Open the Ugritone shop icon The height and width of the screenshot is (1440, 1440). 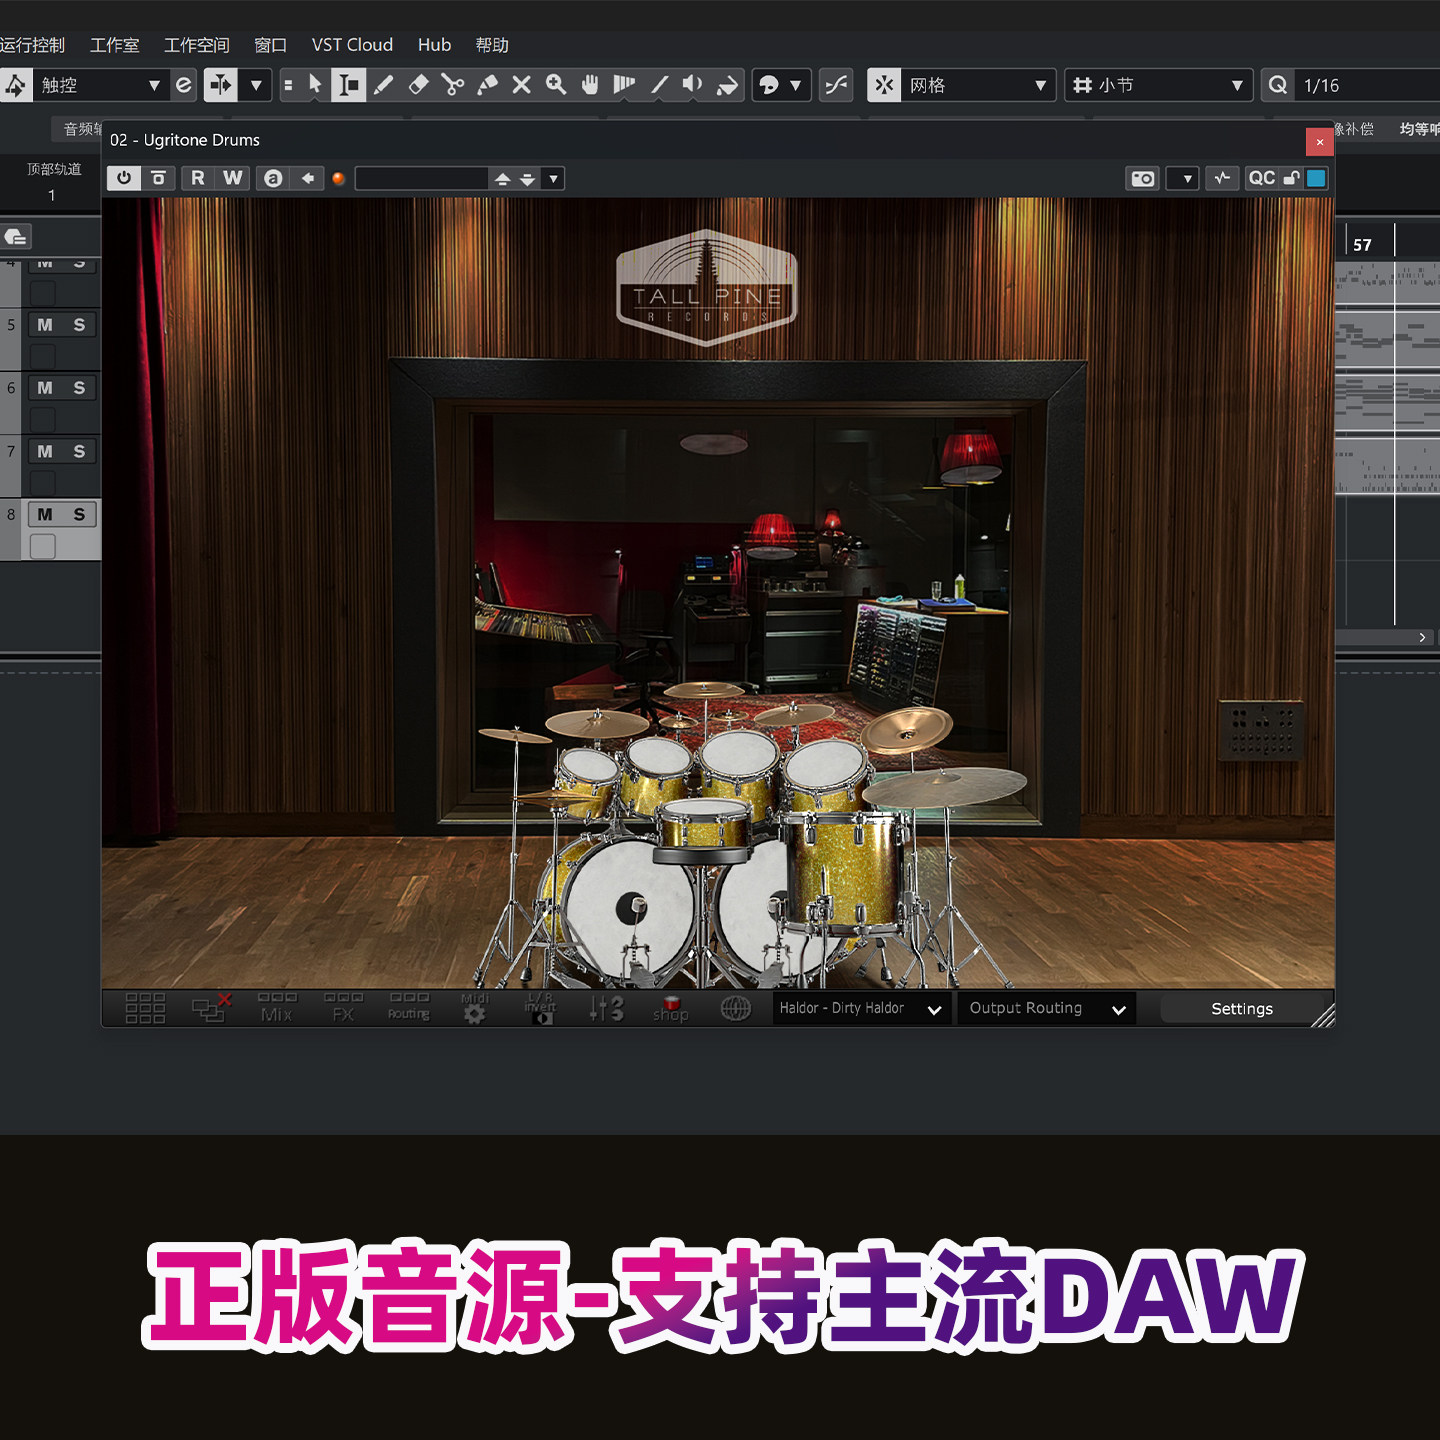click(671, 1008)
